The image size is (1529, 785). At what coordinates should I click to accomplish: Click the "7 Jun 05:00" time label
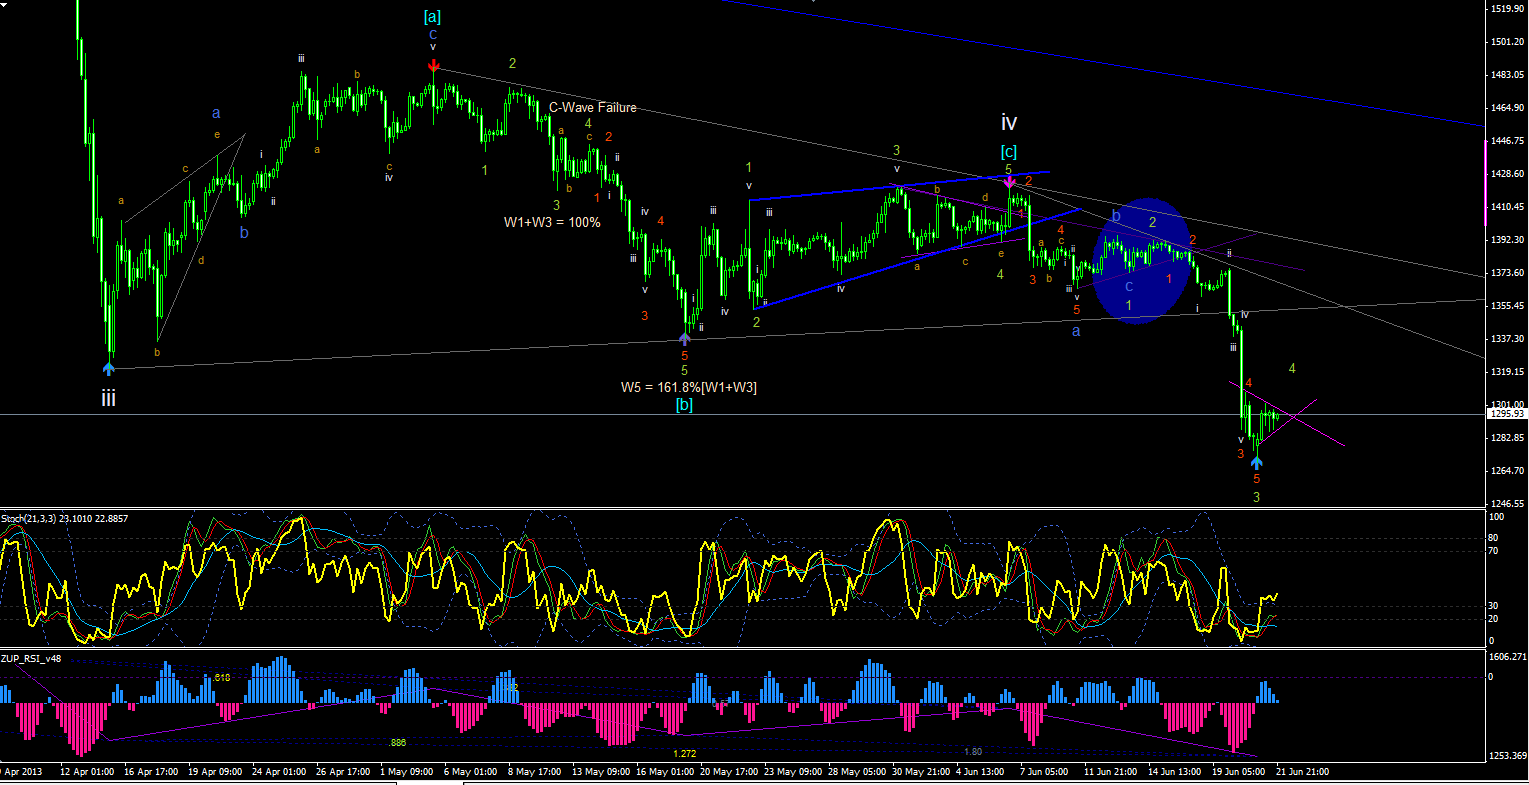(x=1045, y=772)
